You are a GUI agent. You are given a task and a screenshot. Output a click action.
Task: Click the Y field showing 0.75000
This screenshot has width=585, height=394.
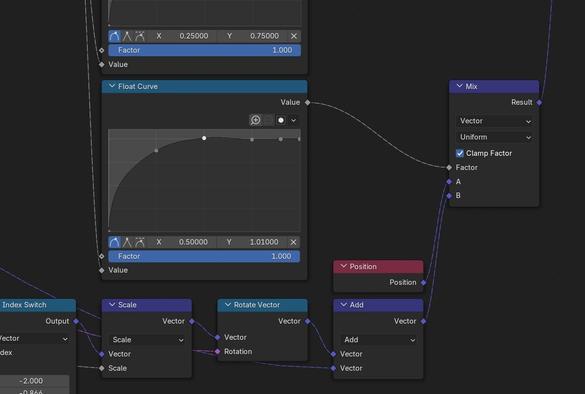click(253, 36)
